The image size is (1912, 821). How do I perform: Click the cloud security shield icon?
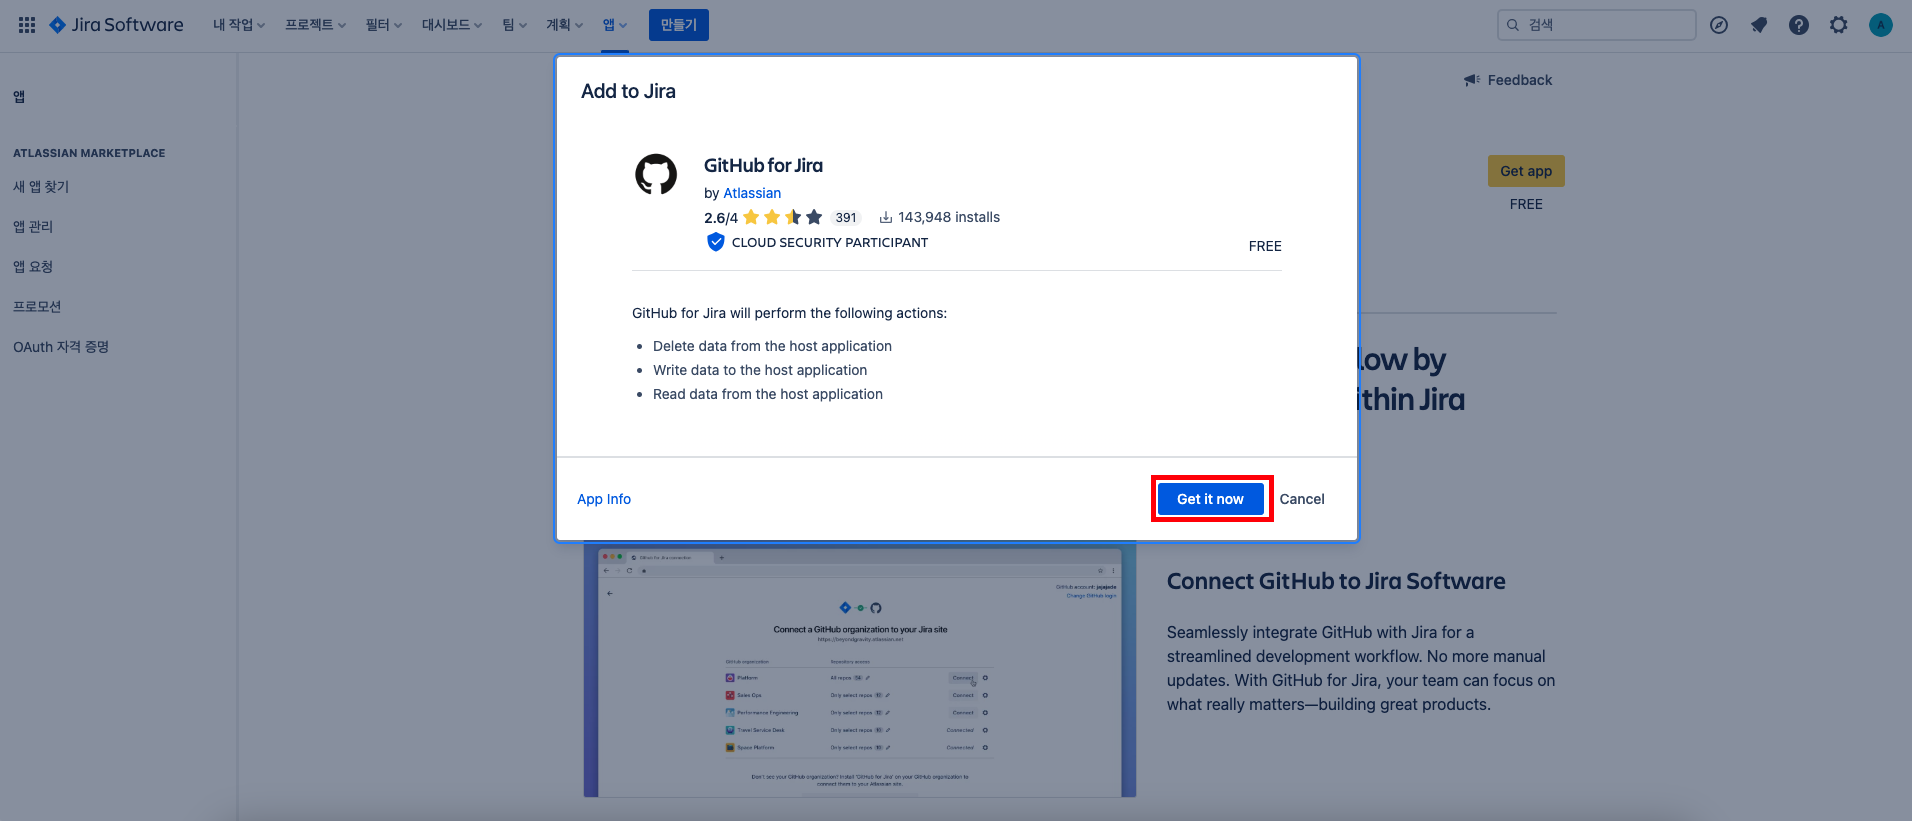coord(716,242)
